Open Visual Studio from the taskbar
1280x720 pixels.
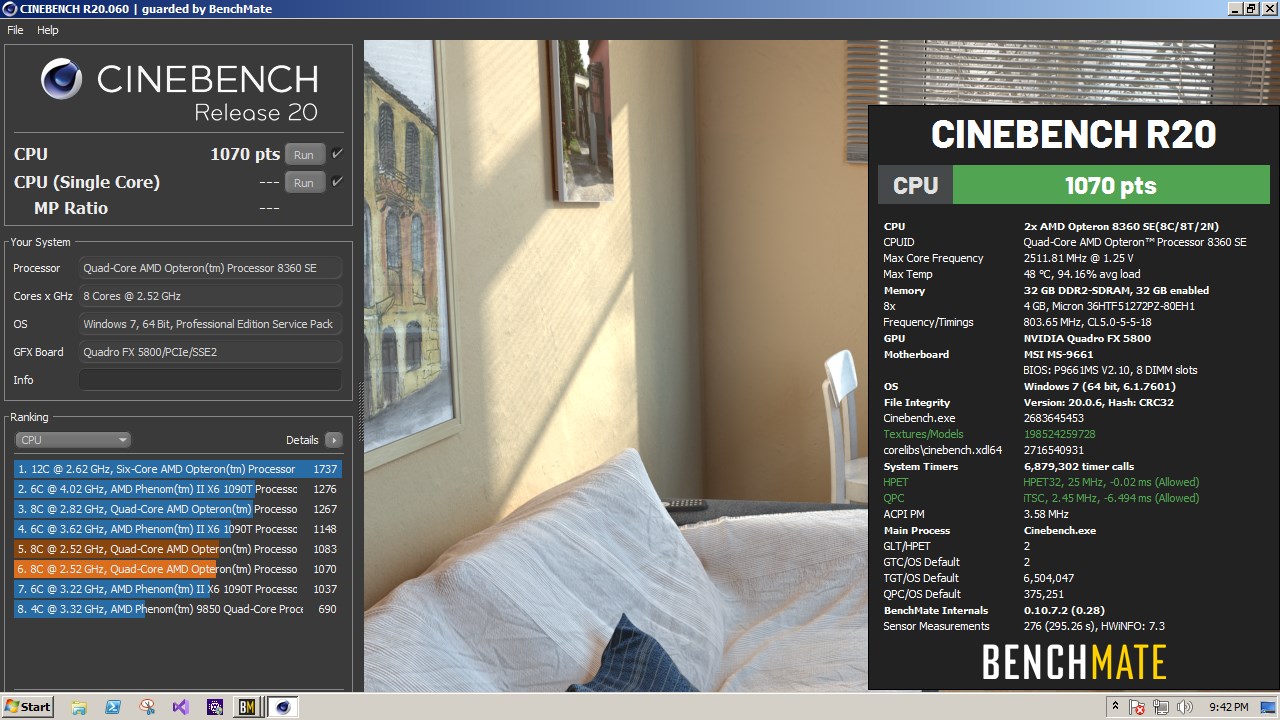click(x=180, y=707)
